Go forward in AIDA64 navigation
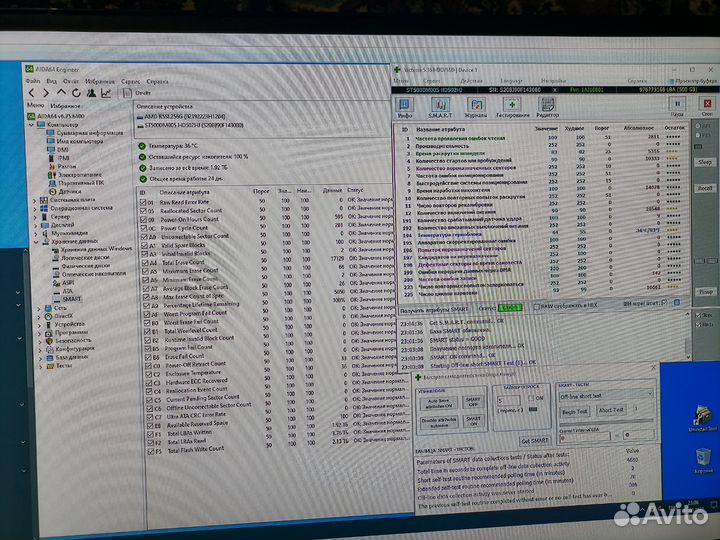Viewport: 720px width, 540px height. (46, 93)
